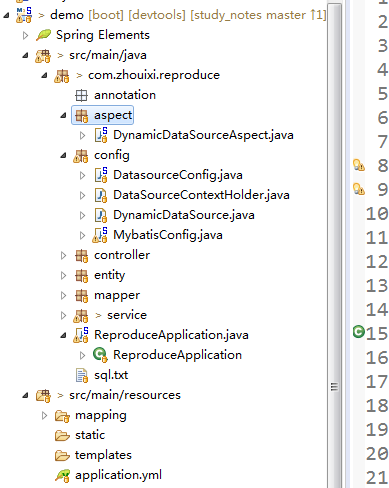Collapse the aspect package
389x488 pixels.
tap(63, 115)
